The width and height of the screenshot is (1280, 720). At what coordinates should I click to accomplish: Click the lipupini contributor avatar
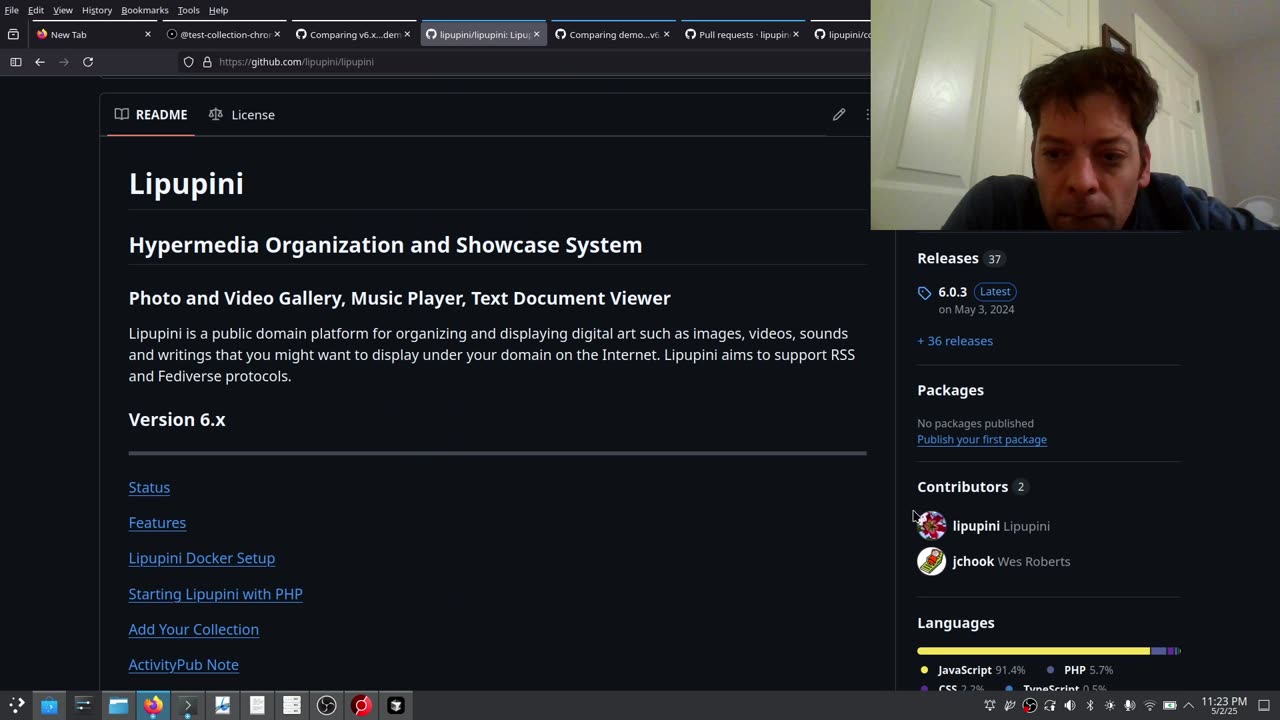(931, 525)
